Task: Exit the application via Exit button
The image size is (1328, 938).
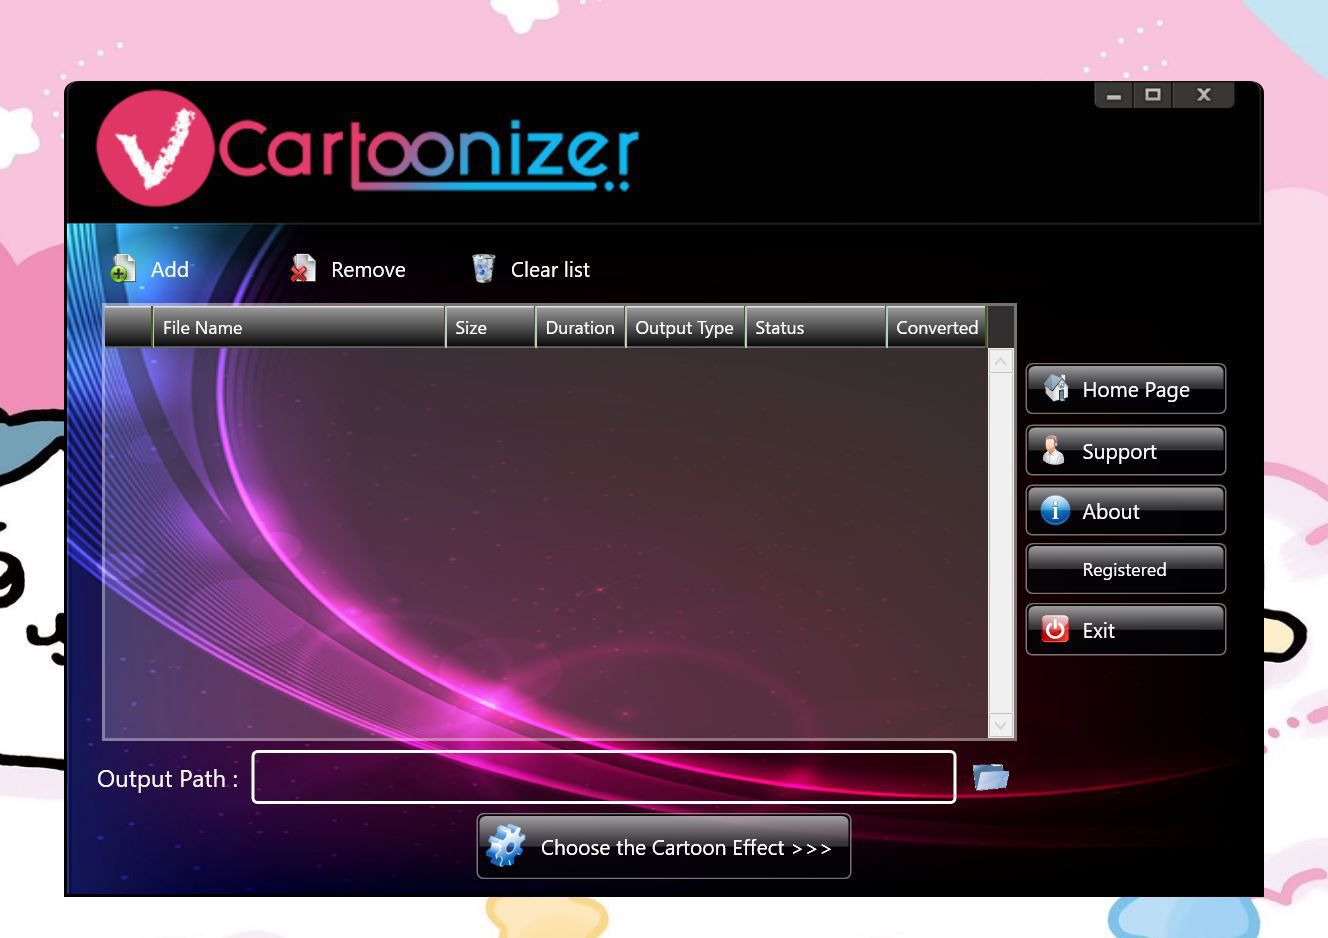Action: click(x=1125, y=630)
